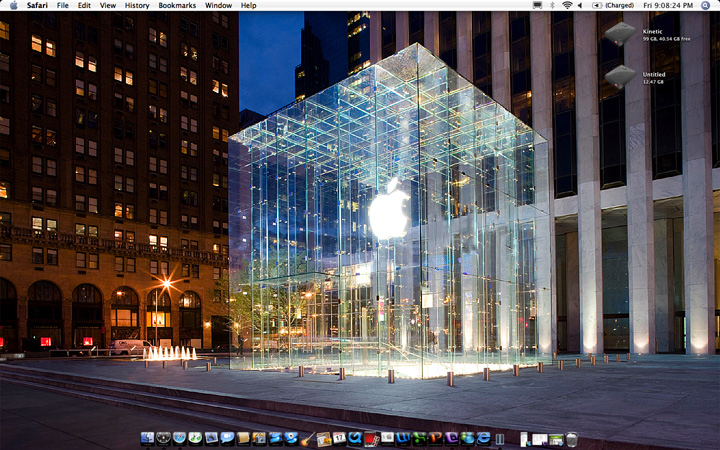
Task: Click the Bluetooth menu bar icon
Action: coord(552,5)
